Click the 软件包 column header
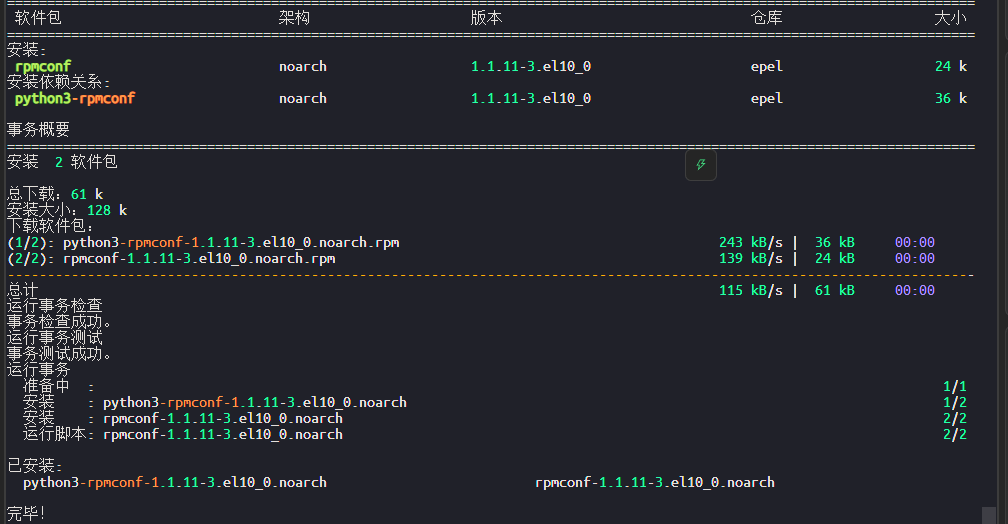The height and width of the screenshot is (524, 1008). (x=38, y=18)
